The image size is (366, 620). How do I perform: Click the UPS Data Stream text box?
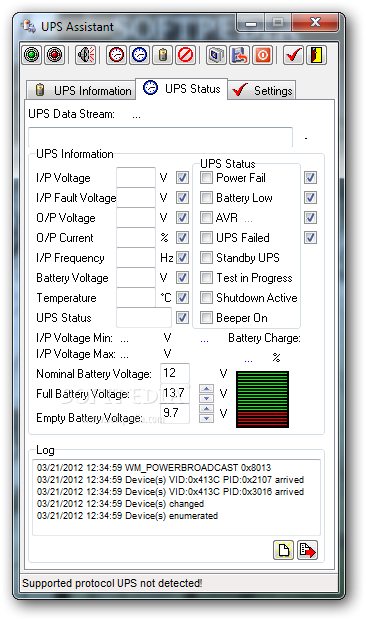[x=160, y=137]
